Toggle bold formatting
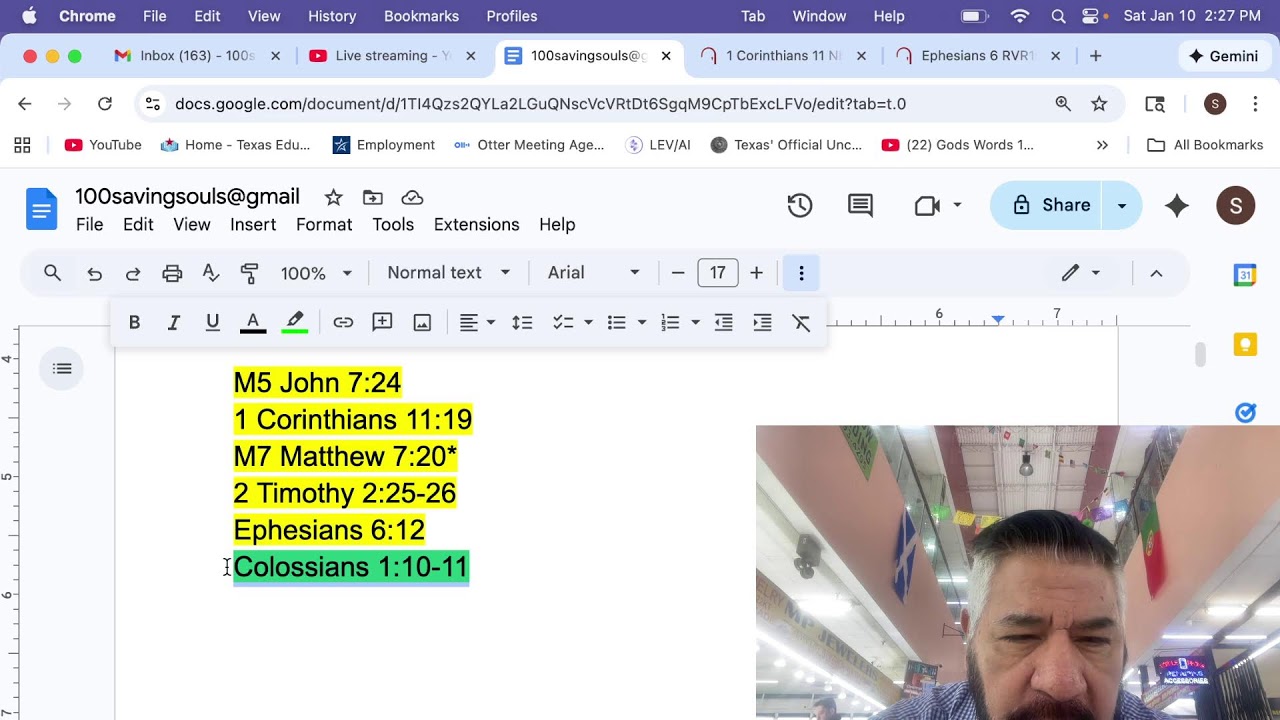The height and width of the screenshot is (720, 1280). coord(134,322)
